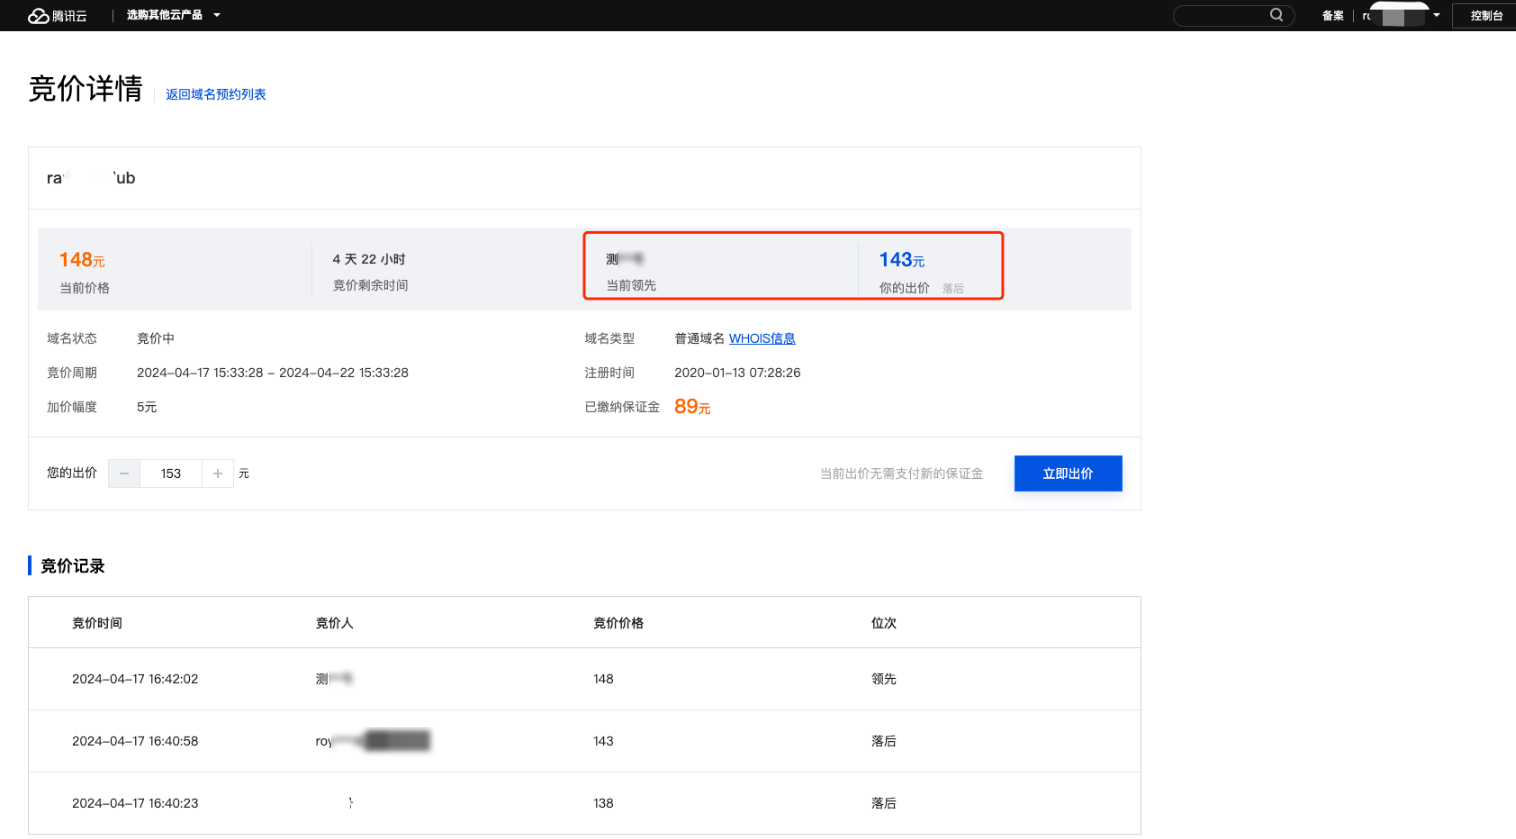Viewport: 1516px width, 839px height.
Task: Click the 返回域名预约列表 link
Action: click(x=215, y=94)
